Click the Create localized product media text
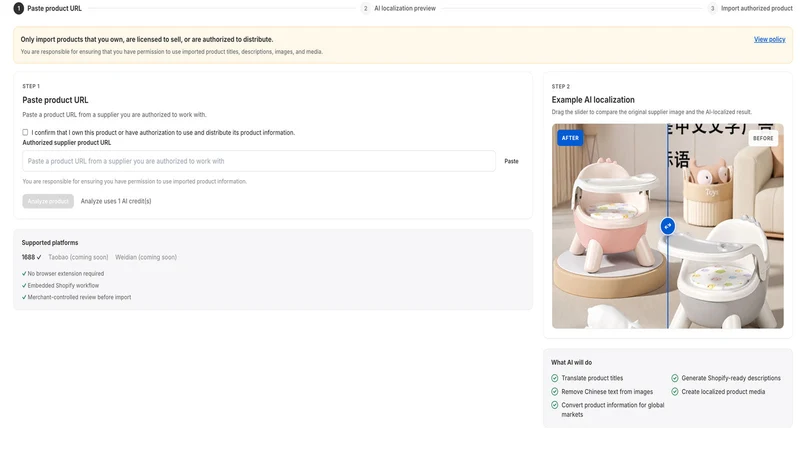Viewport: 800px width, 450px height. pyautogui.click(x=723, y=391)
